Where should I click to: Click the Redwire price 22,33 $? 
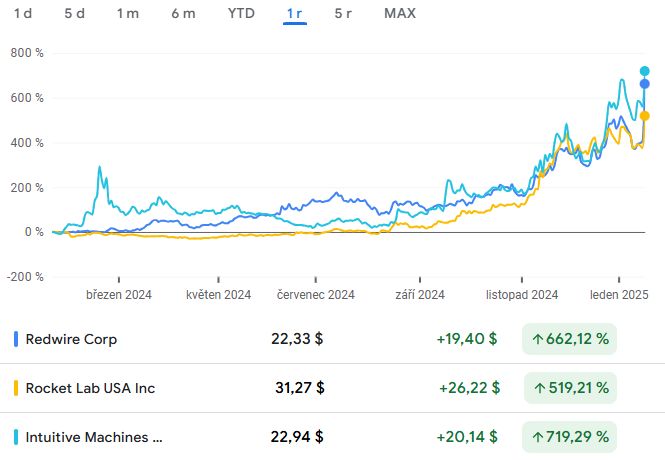pyautogui.click(x=297, y=339)
